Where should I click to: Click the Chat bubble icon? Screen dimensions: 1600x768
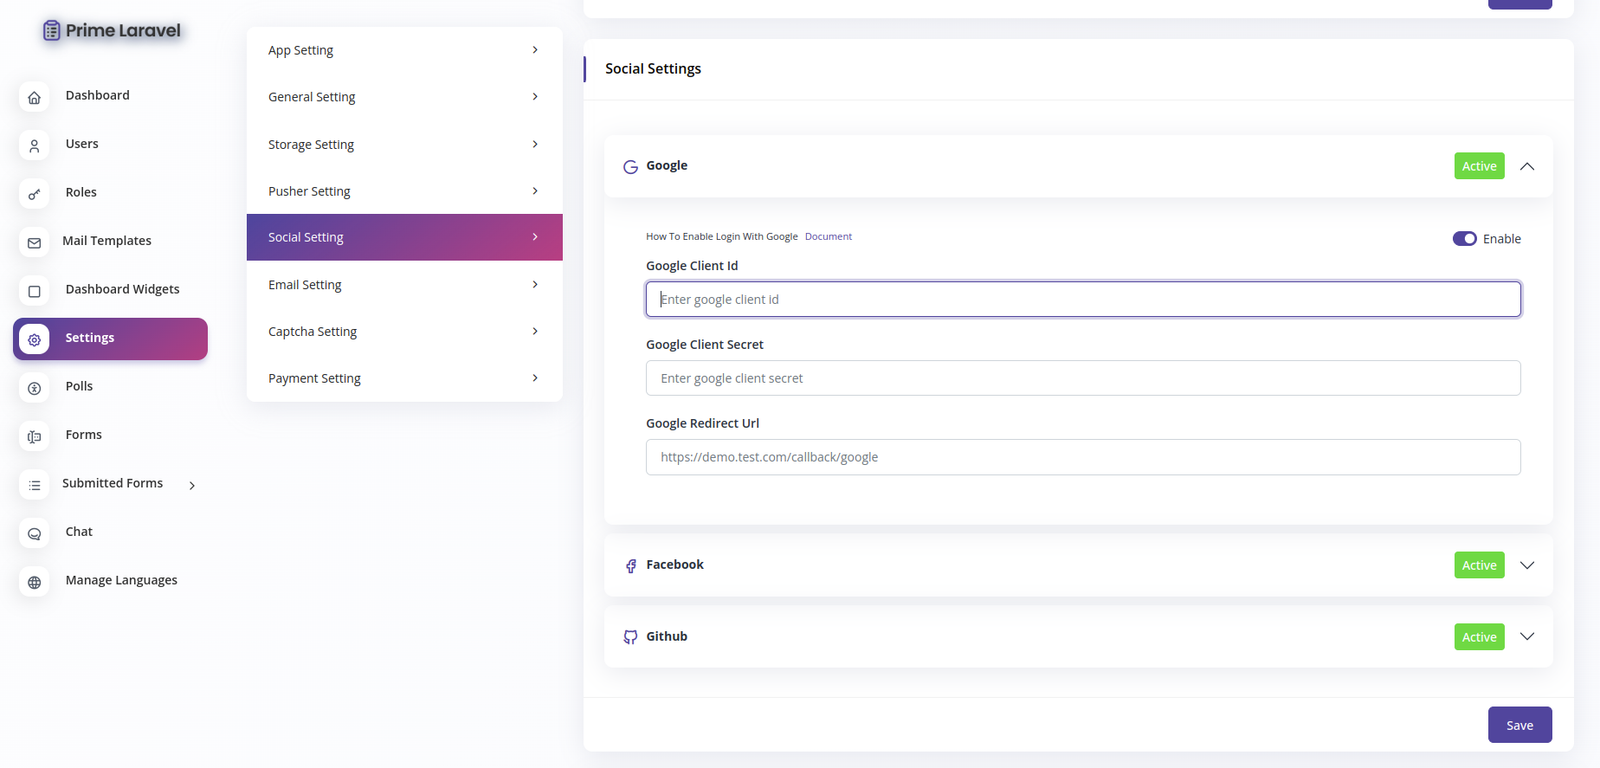click(34, 533)
